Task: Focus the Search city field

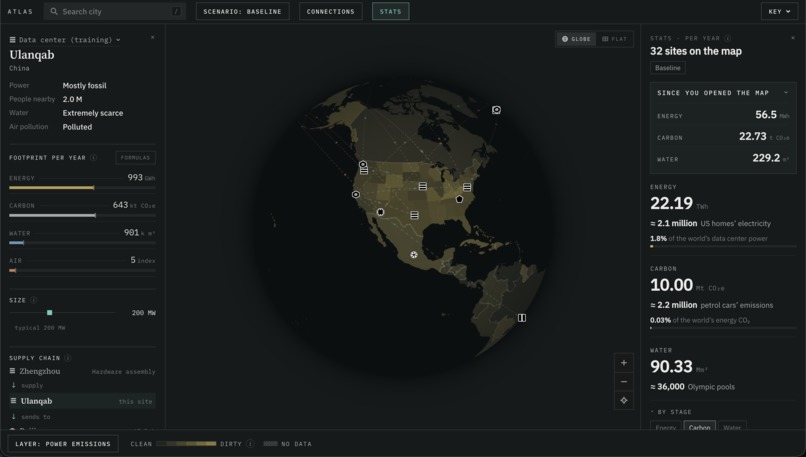Action: click(x=115, y=11)
